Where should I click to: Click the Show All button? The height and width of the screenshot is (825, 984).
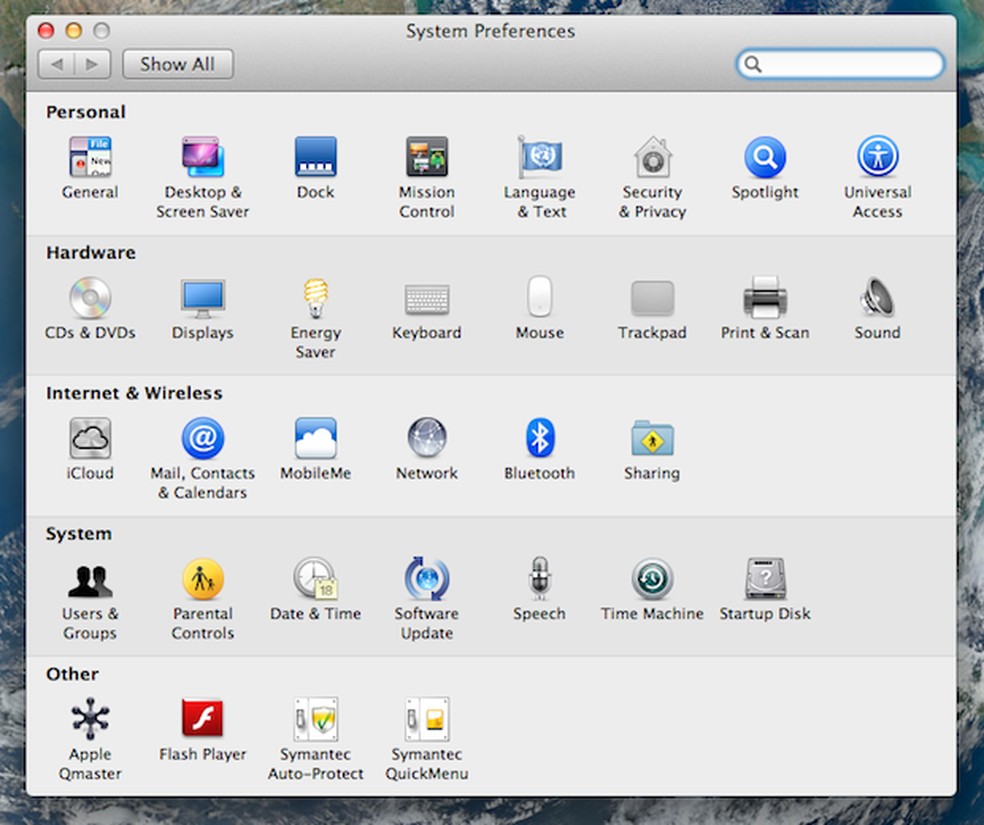point(178,64)
